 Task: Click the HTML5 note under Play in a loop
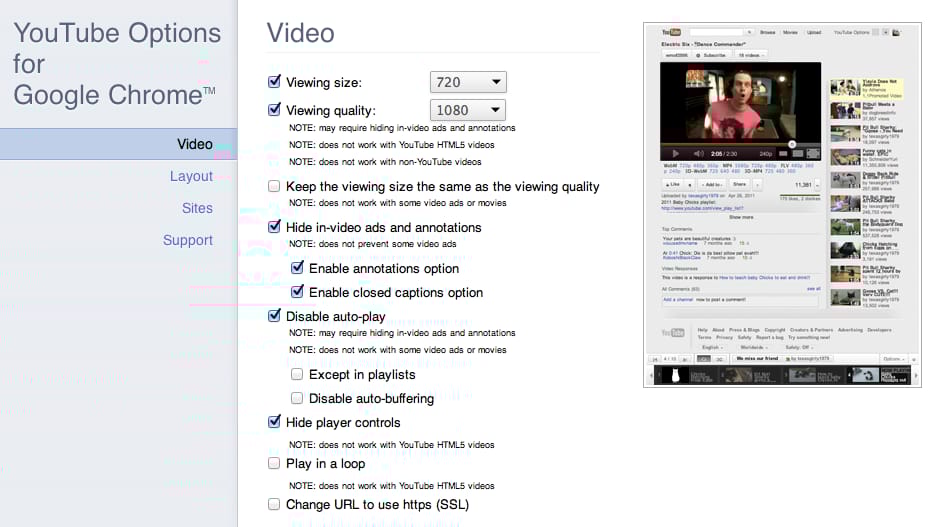(391, 486)
